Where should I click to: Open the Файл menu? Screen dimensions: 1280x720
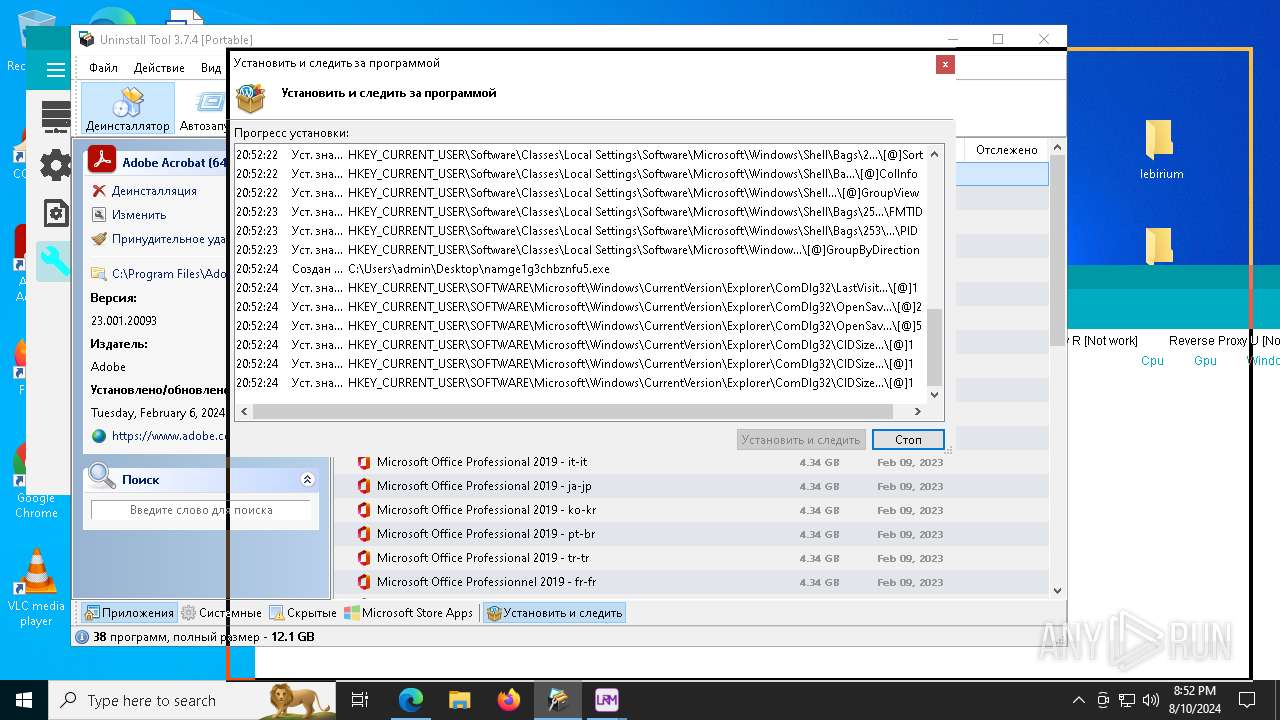(x=103, y=68)
